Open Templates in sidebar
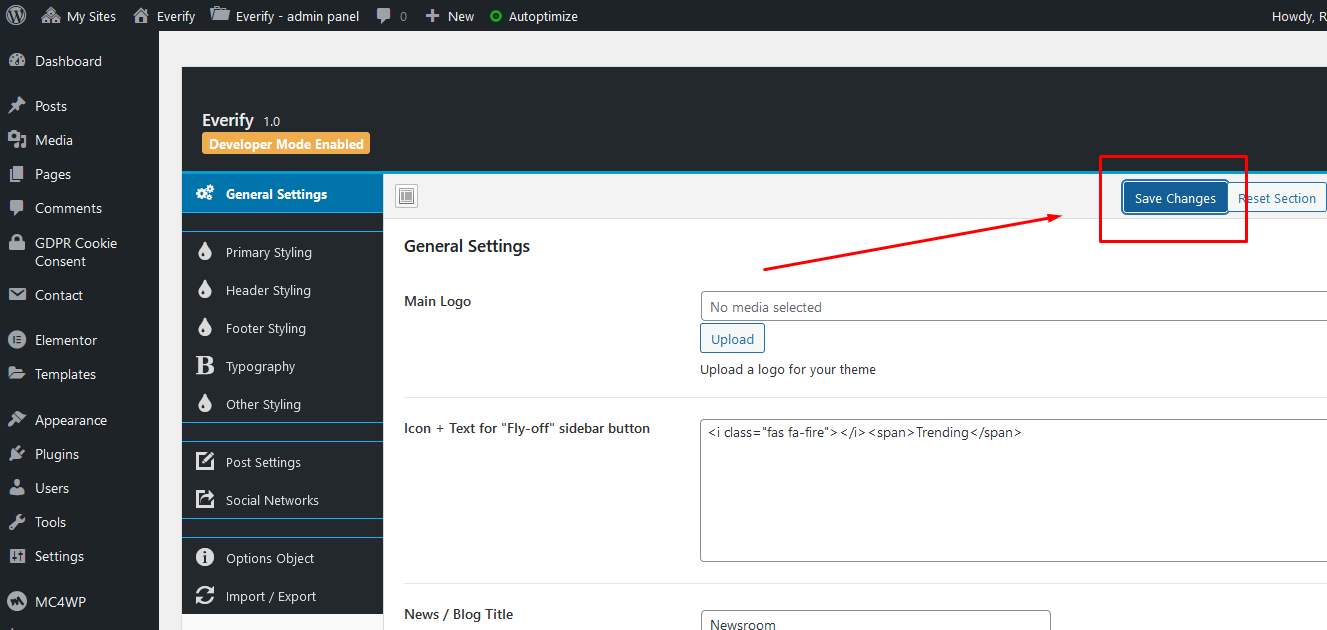The image size is (1327, 630). coord(65,374)
